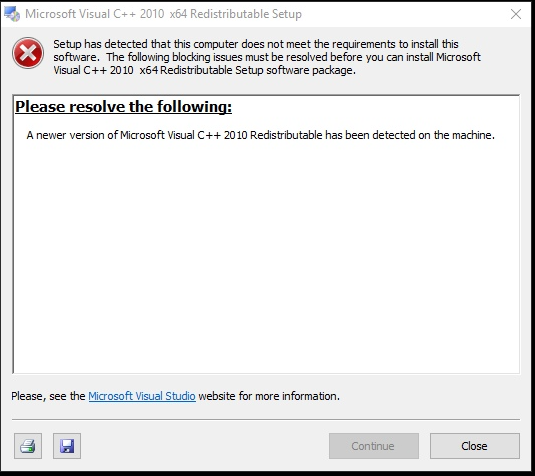Viewport: 535px width, 476px height.
Task: Click the 'Please, see the' text before link
Action: click(x=48, y=396)
